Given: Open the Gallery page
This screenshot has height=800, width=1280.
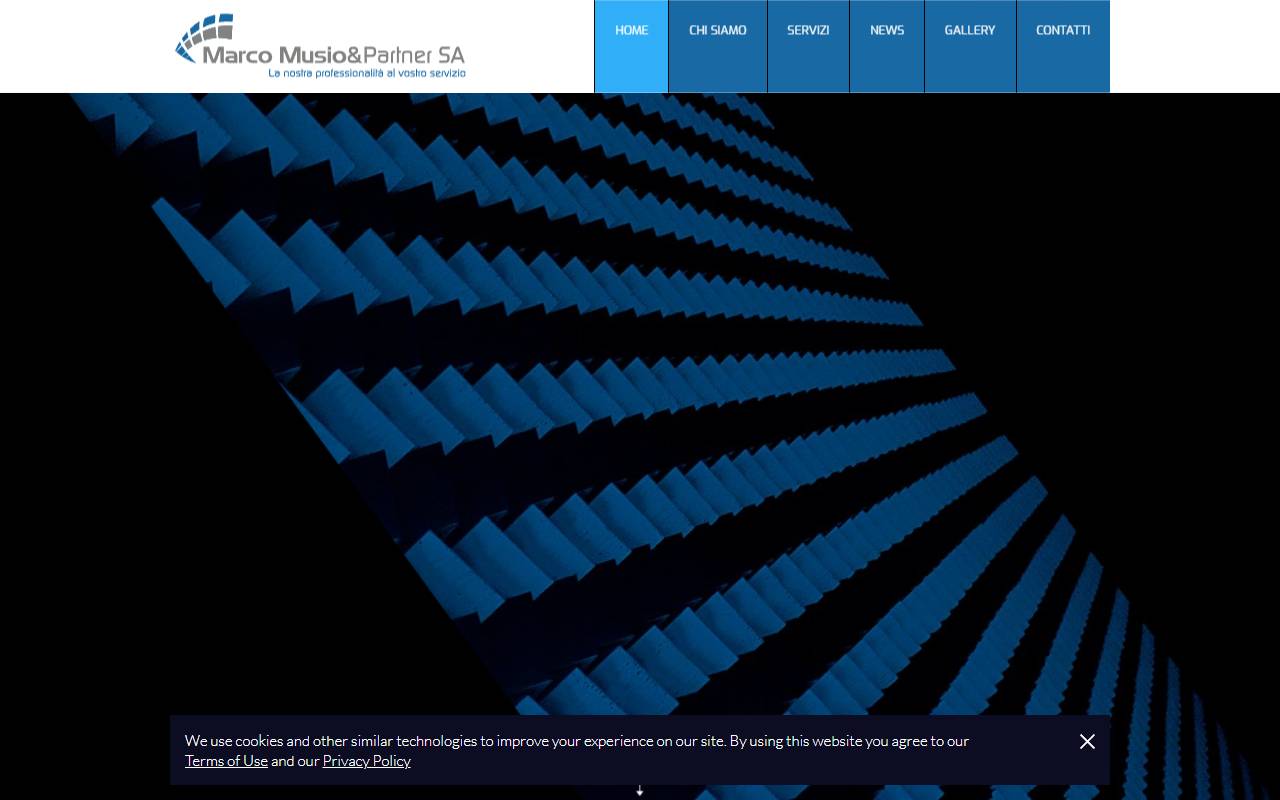Looking at the screenshot, I should [x=970, y=46].
